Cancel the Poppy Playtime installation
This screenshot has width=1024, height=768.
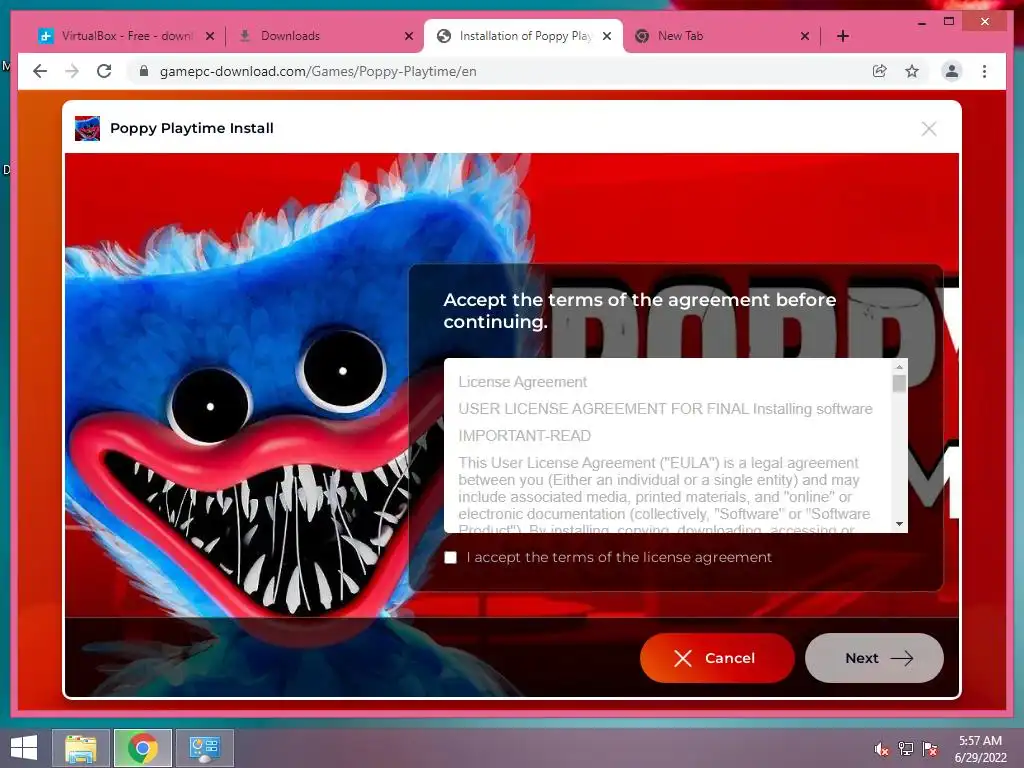point(717,658)
